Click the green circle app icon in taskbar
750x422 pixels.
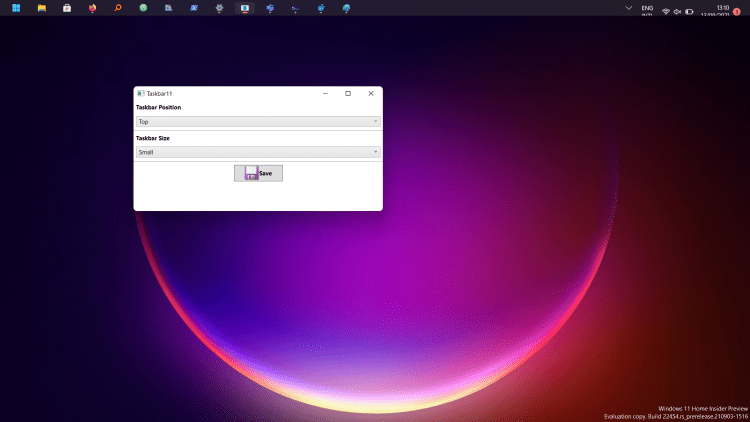click(143, 8)
